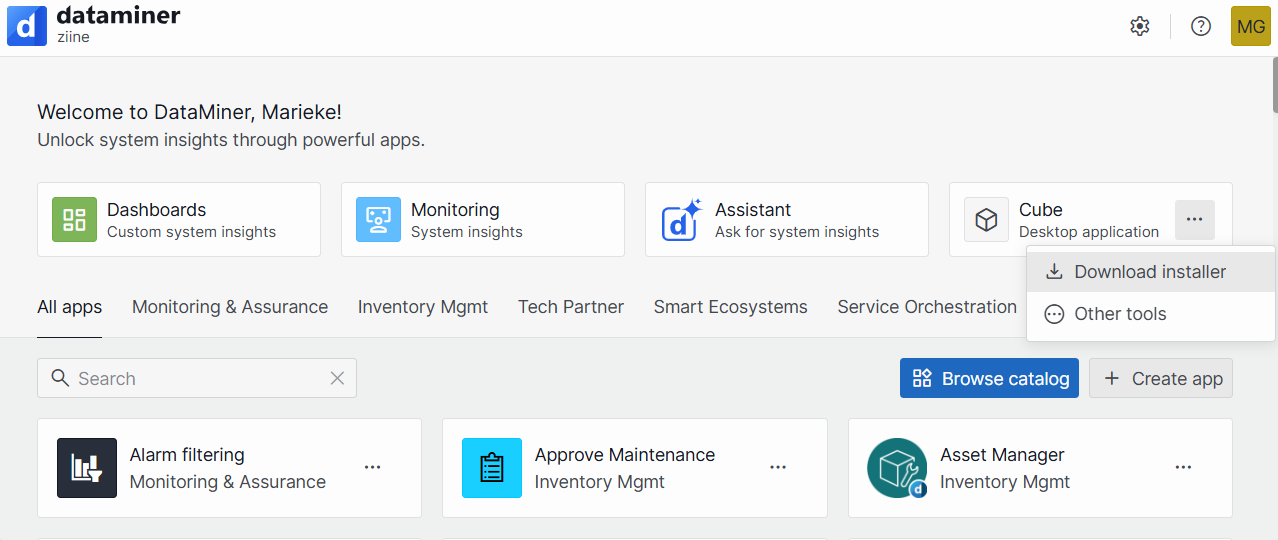Open the Monitoring app icon
Screen dimensions: 1278x540
click(x=378, y=220)
